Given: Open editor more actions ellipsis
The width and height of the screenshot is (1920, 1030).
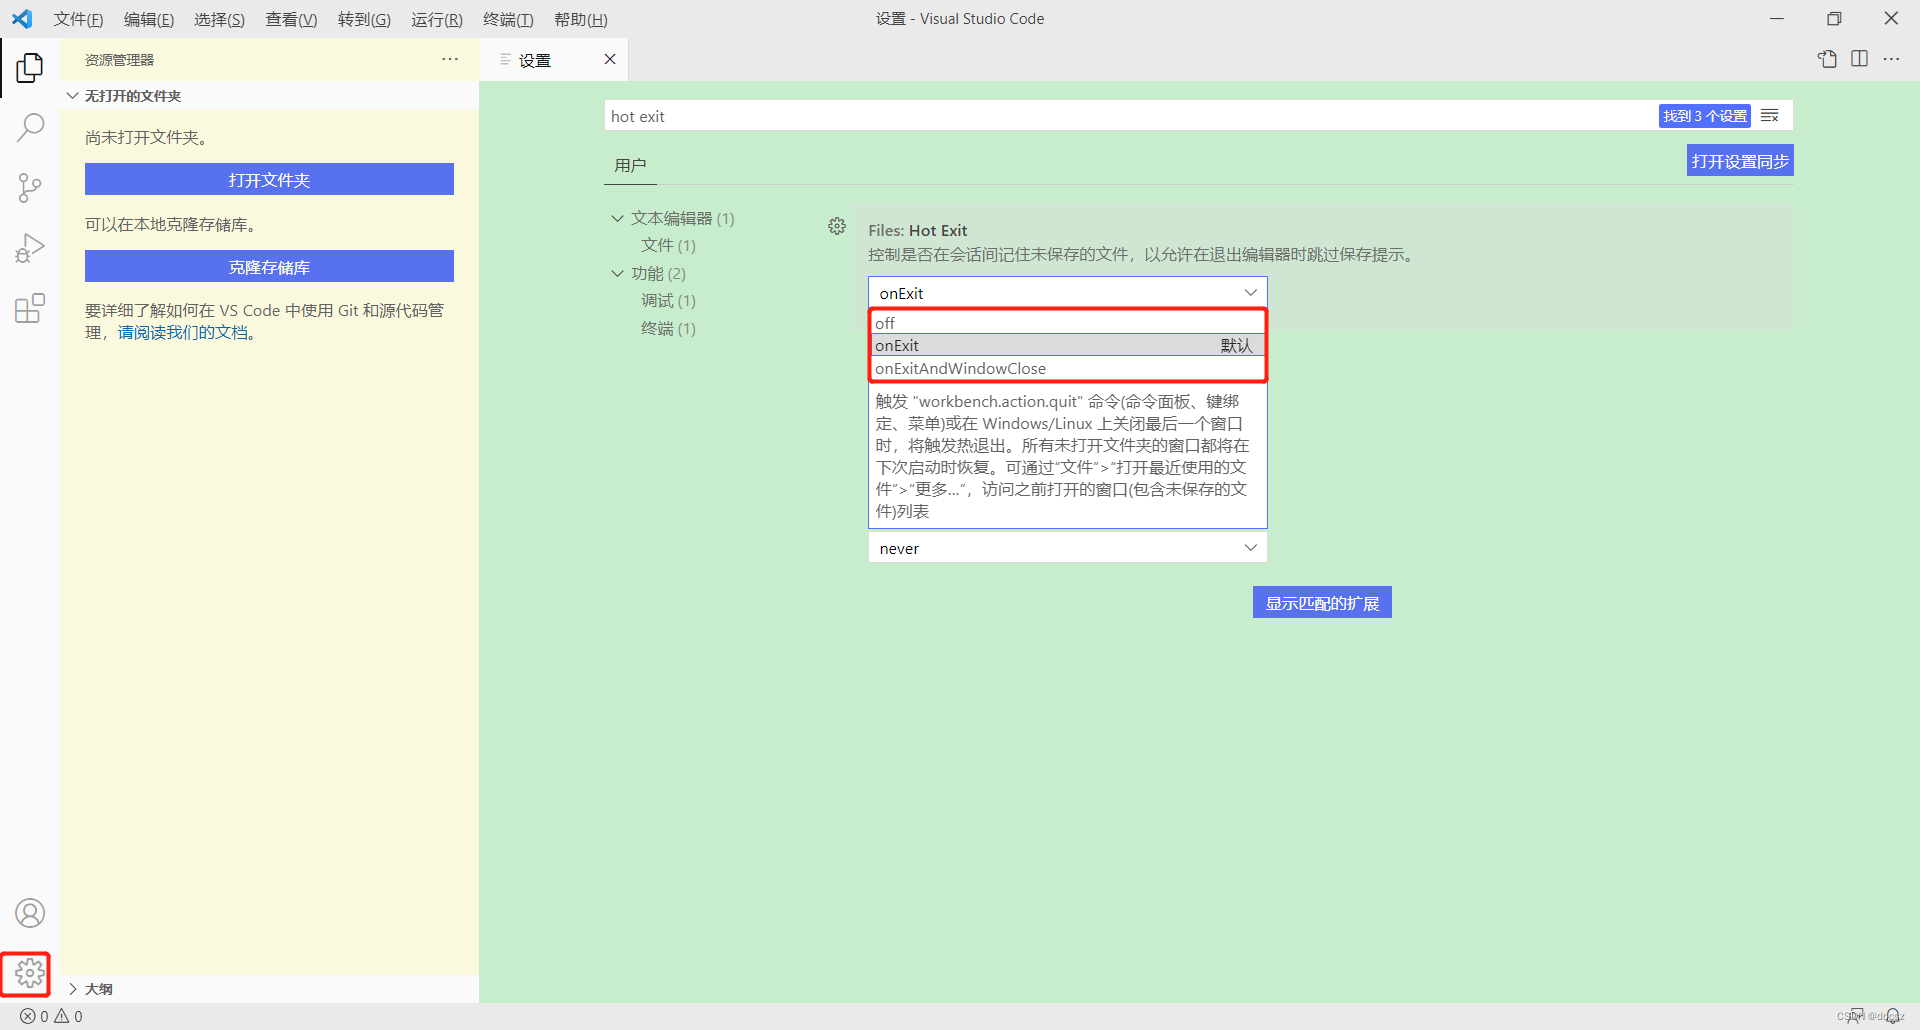Looking at the screenshot, I should (1891, 59).
